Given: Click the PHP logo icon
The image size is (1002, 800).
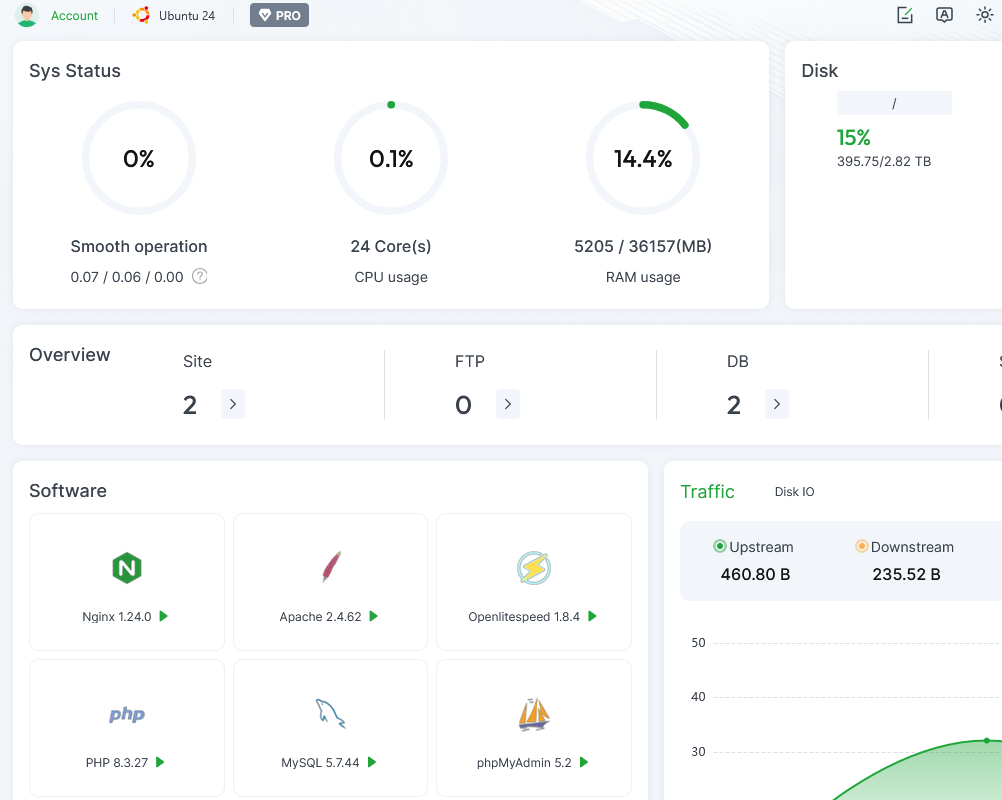Looking at the screenshot, I should (127, 714).
